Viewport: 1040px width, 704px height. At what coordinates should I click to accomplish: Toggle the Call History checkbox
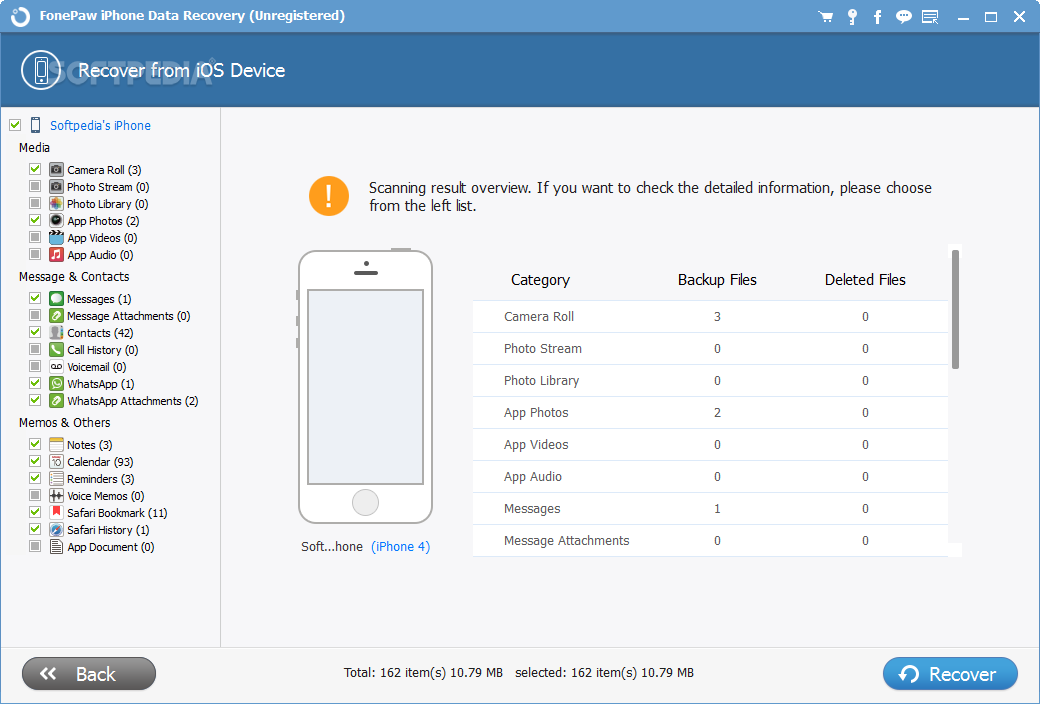pos(35,349)
